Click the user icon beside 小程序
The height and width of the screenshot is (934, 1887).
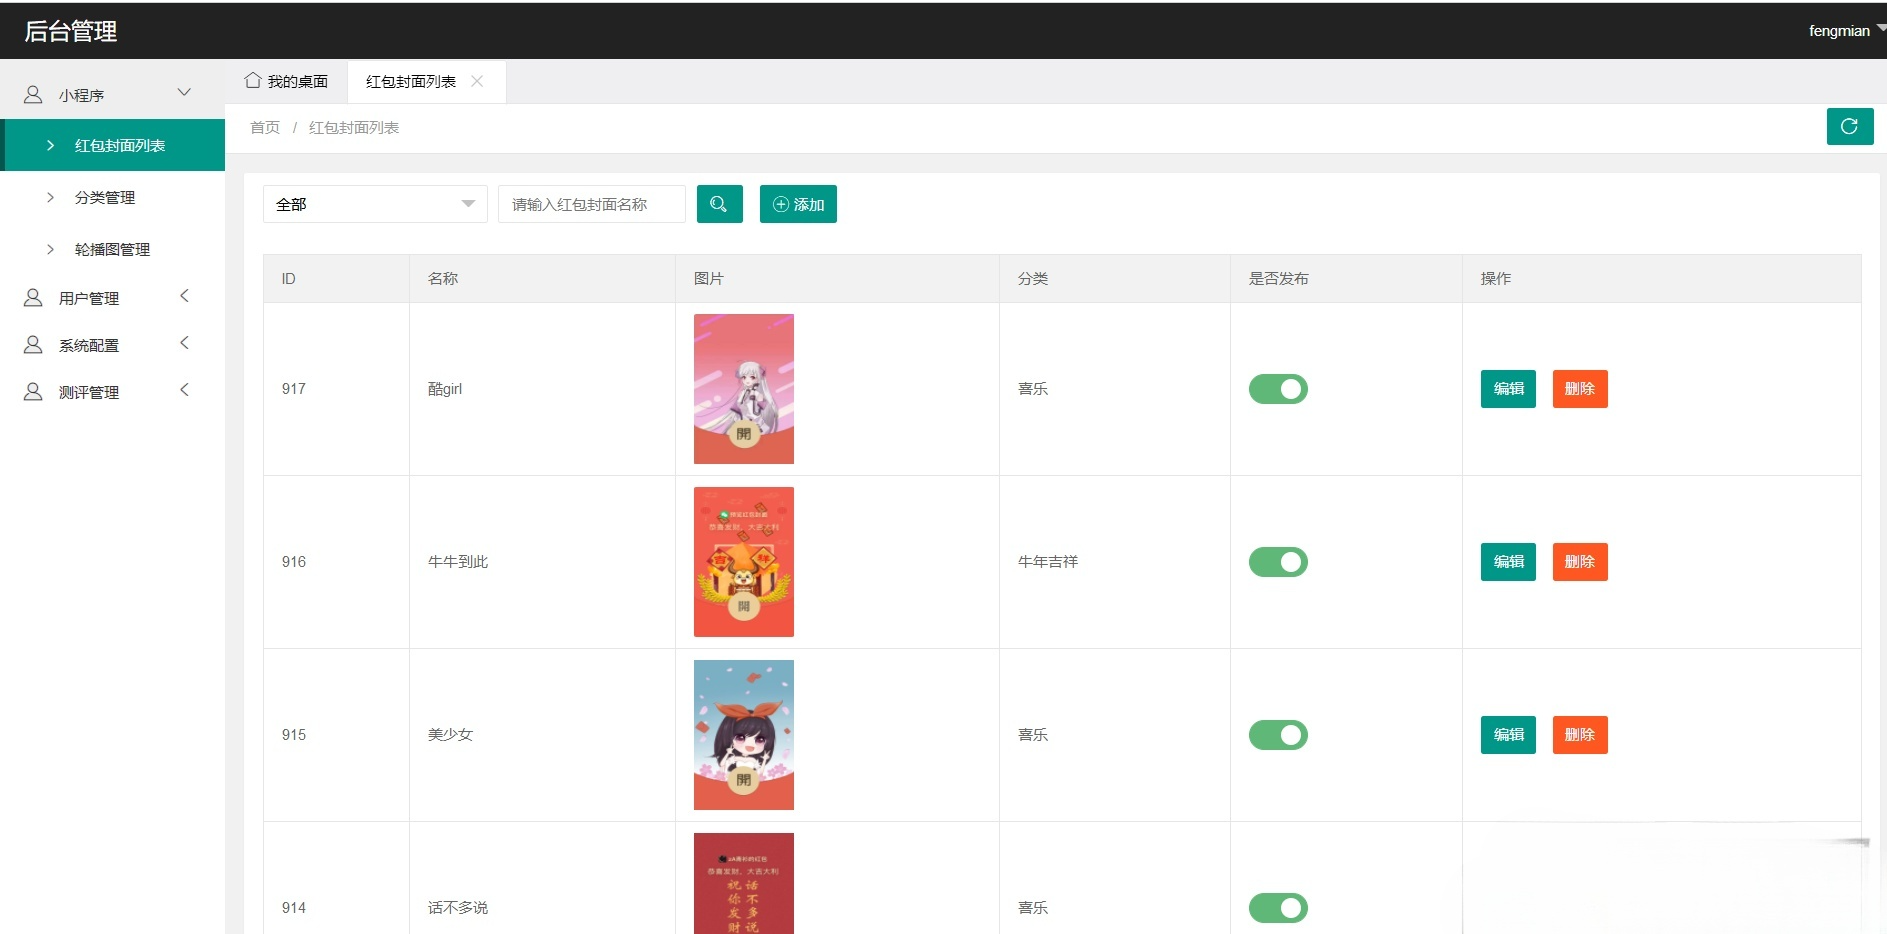[33, 95]
